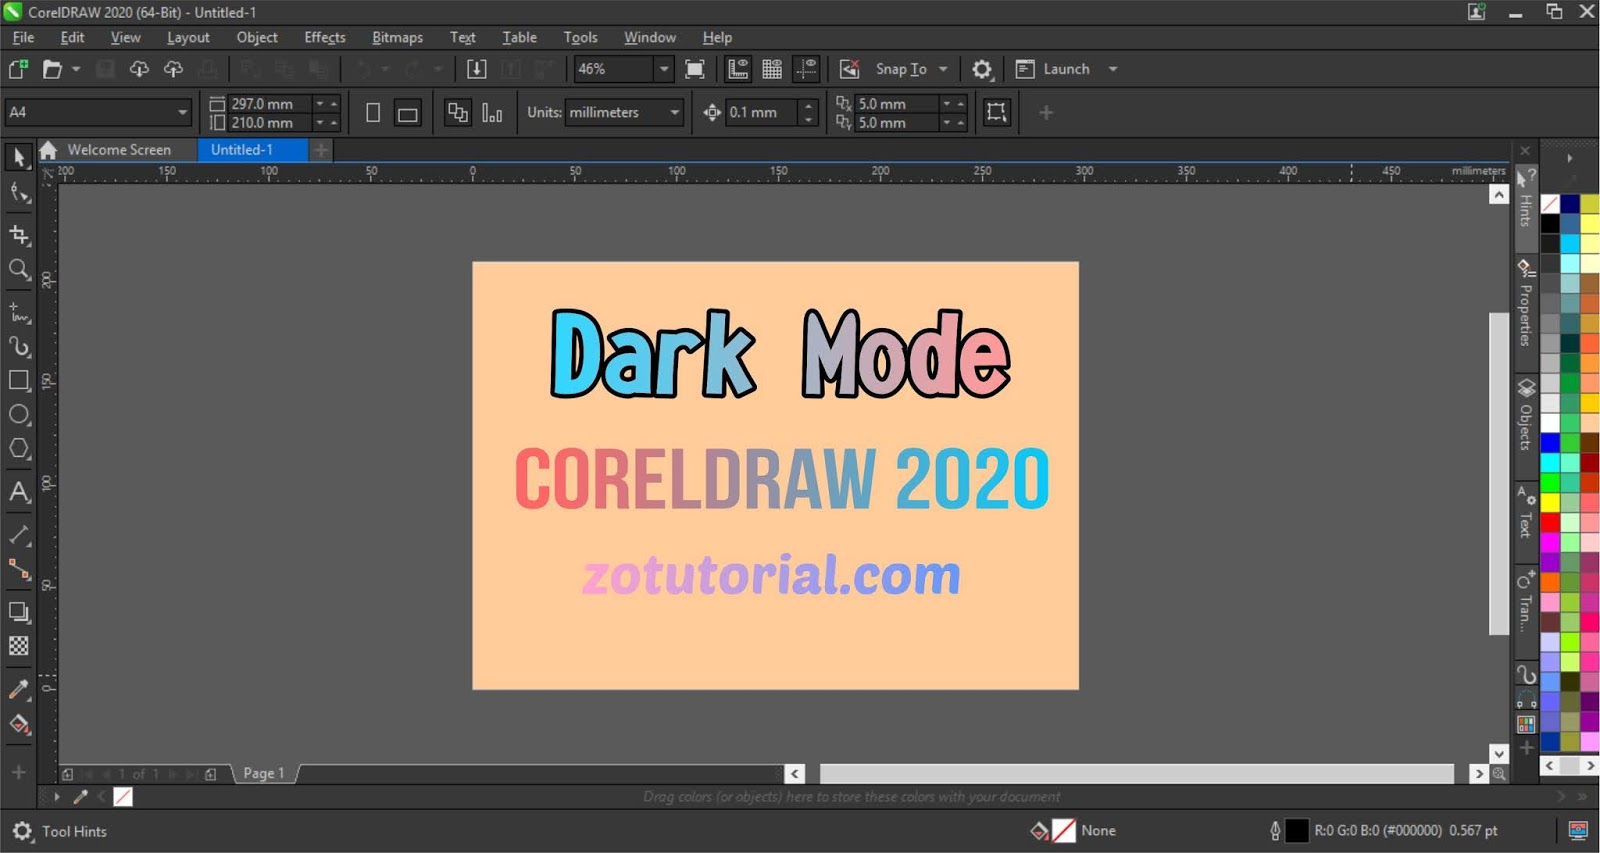The height and width of the screenshot is (853, 1600).
Task: Click the No Color swatch in palette
Action: (x=1550, y=204)
